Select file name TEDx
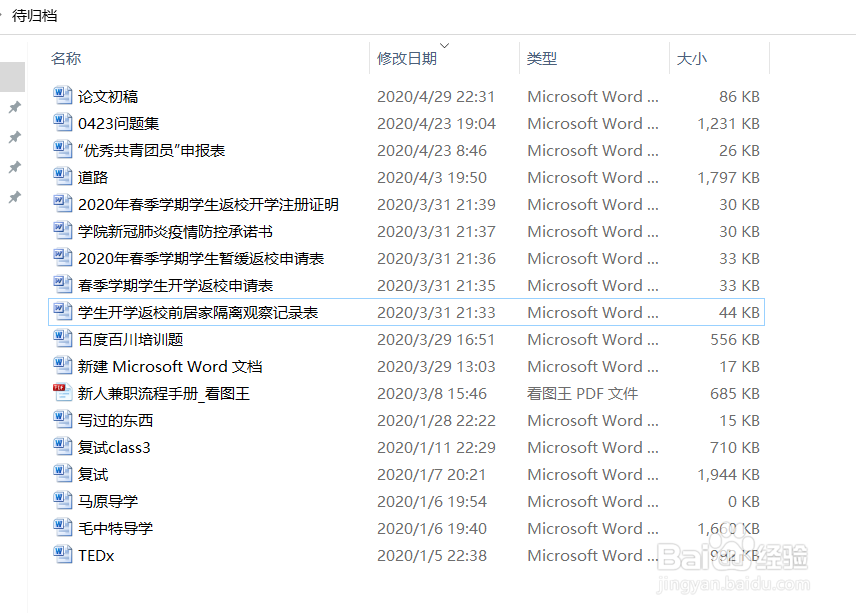This screenshot has height=613, width=856. pyautogui.click(x=96, y=556)
